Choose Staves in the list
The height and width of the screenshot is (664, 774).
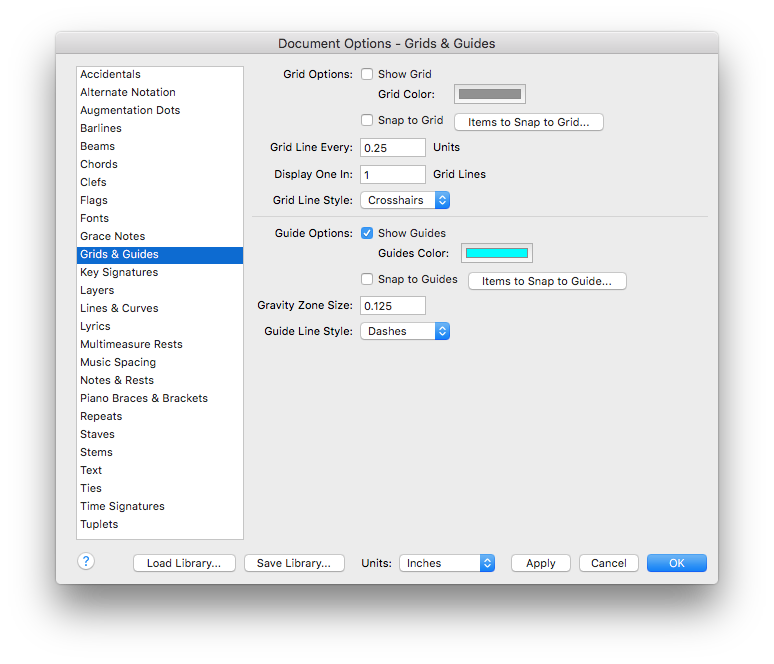click(159, 434)
